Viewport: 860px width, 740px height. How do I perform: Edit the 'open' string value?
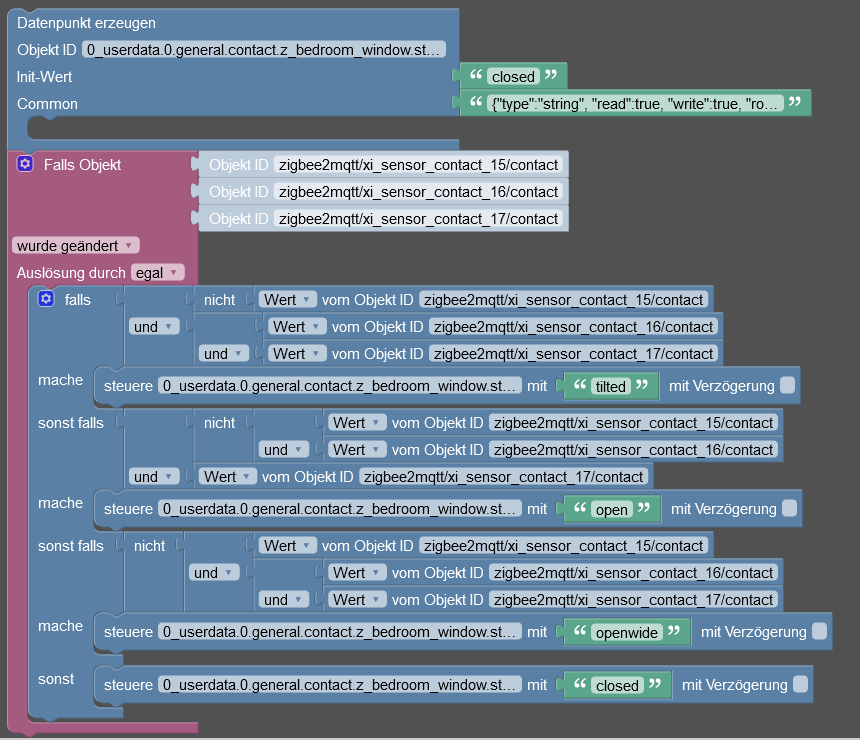612,509
